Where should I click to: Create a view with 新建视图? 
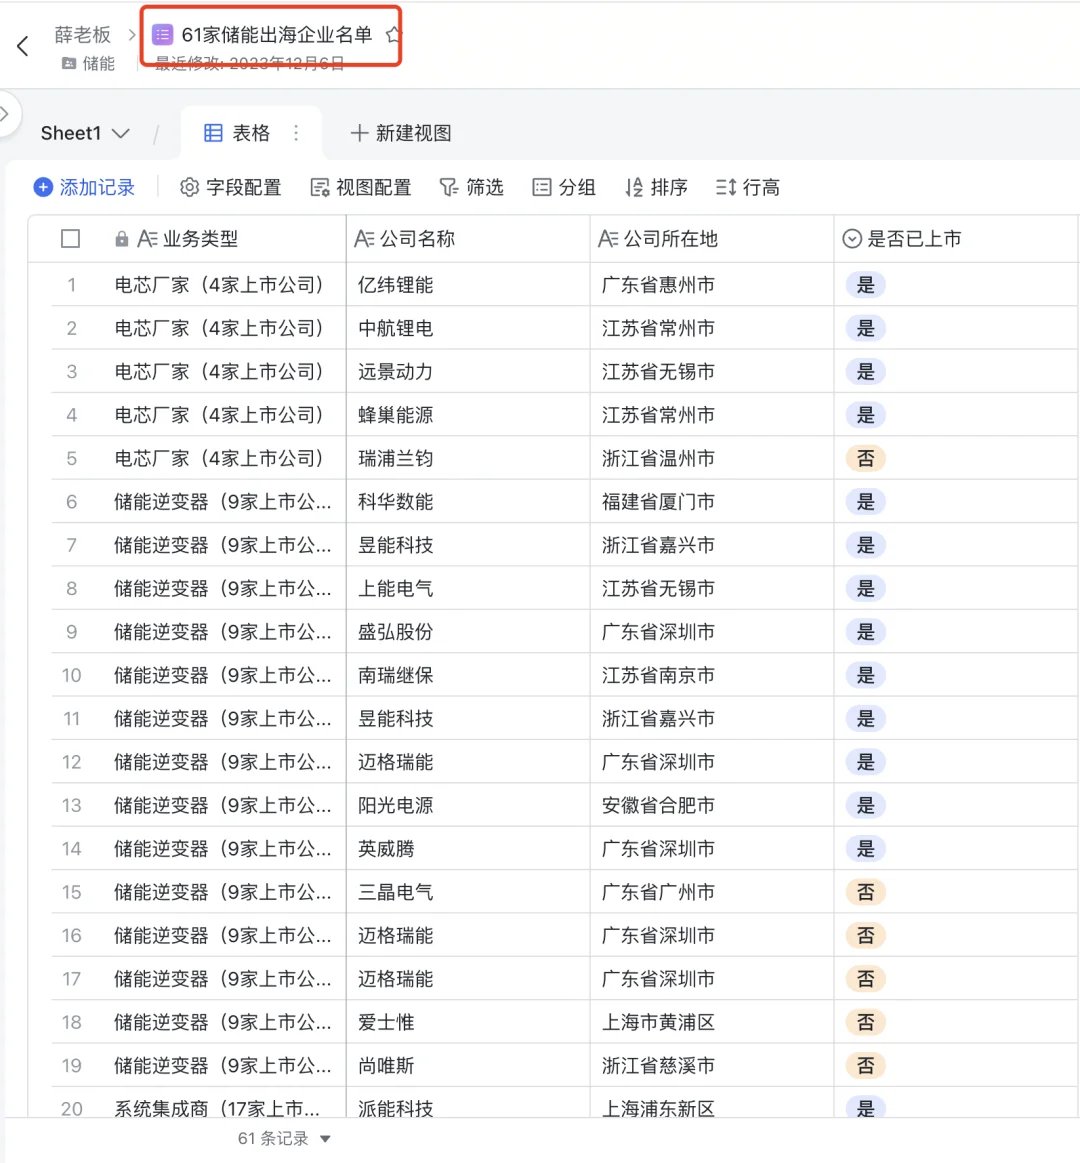tap(400, 131)
